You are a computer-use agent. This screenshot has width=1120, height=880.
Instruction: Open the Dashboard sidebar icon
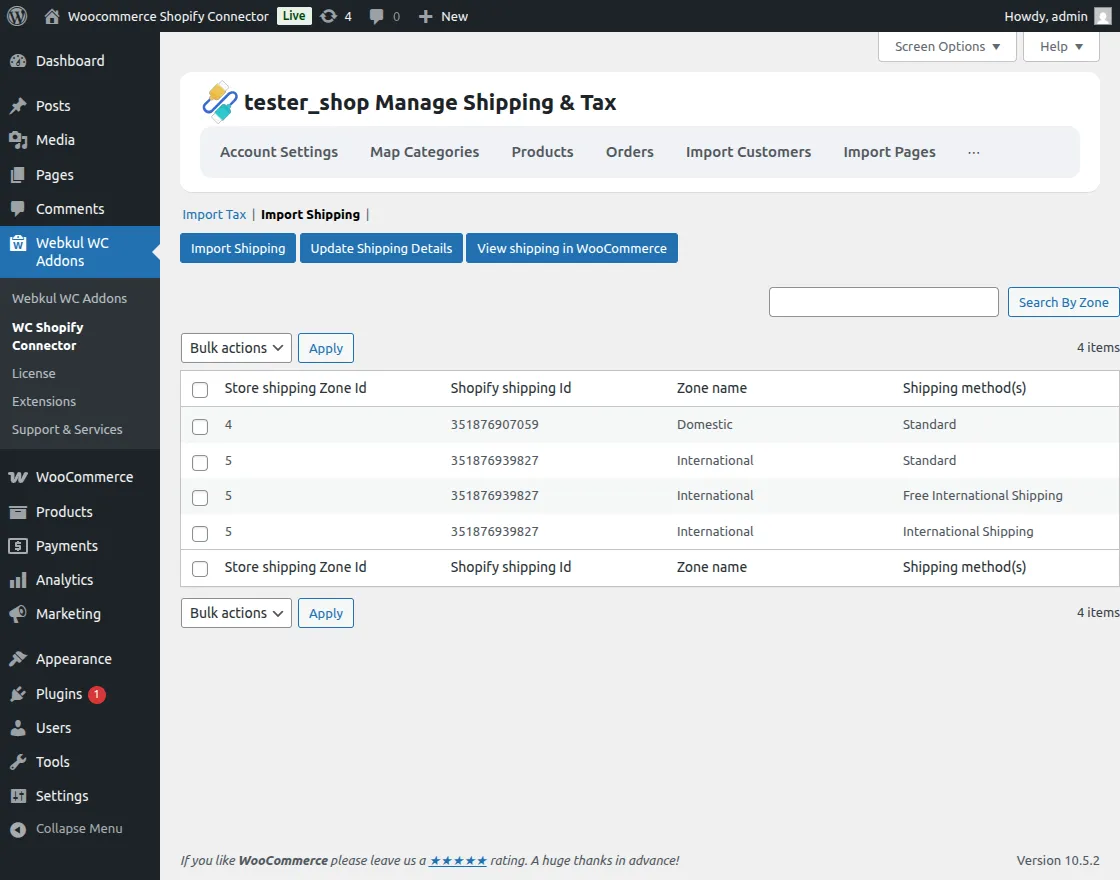[18, 61]
